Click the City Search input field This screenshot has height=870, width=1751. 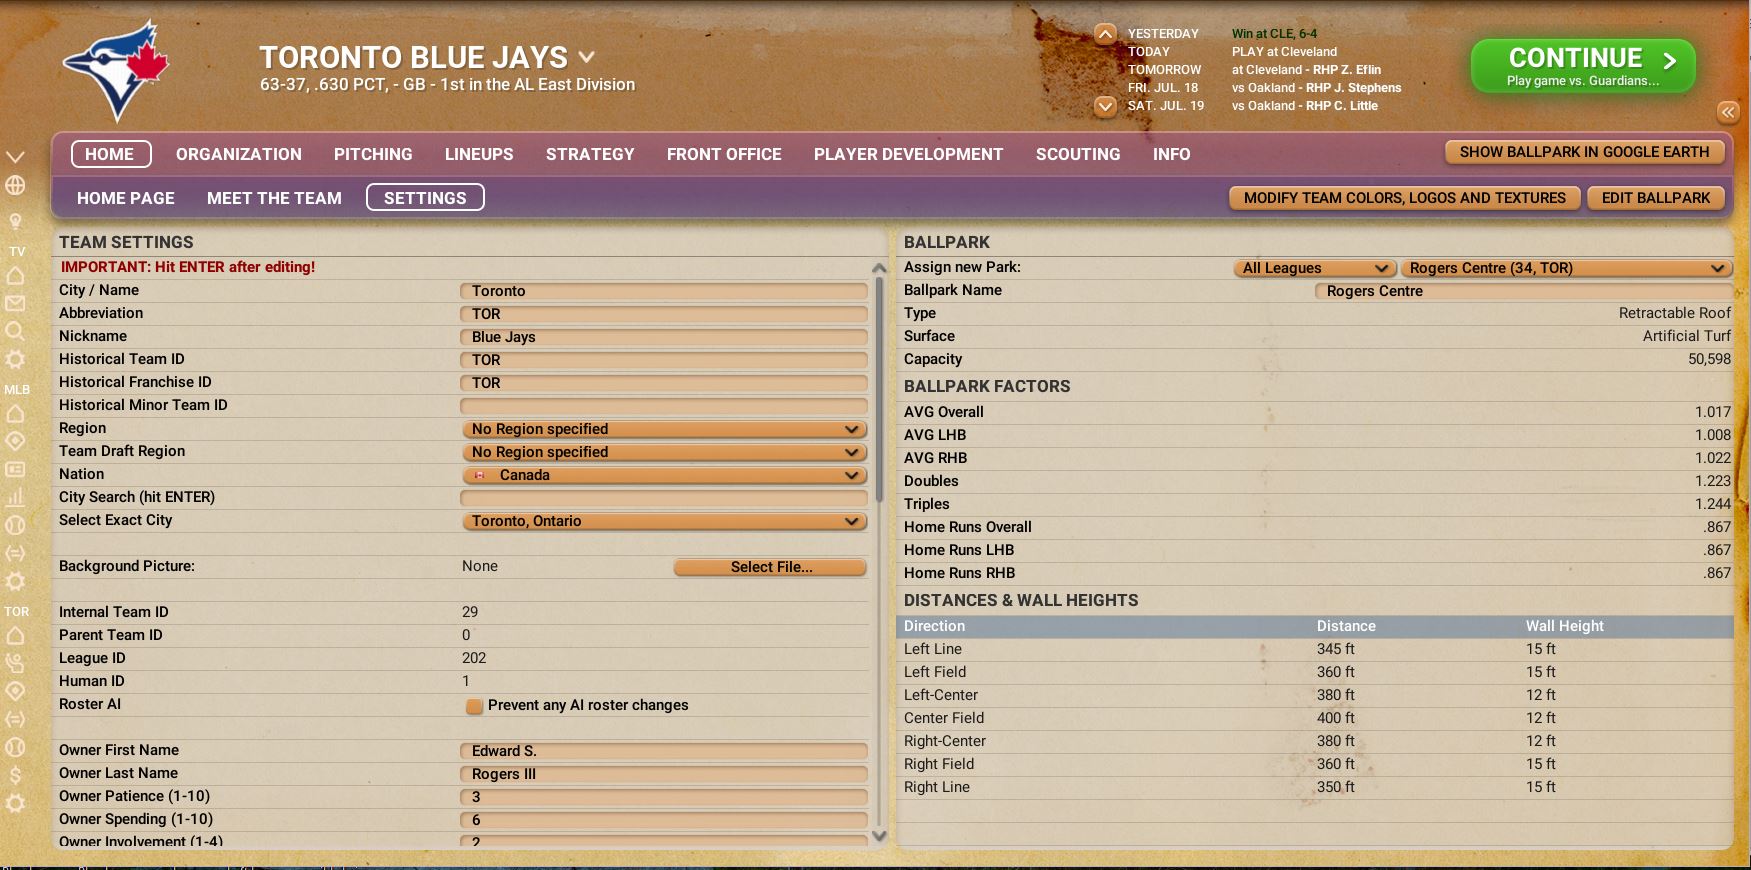click(664, 498)
